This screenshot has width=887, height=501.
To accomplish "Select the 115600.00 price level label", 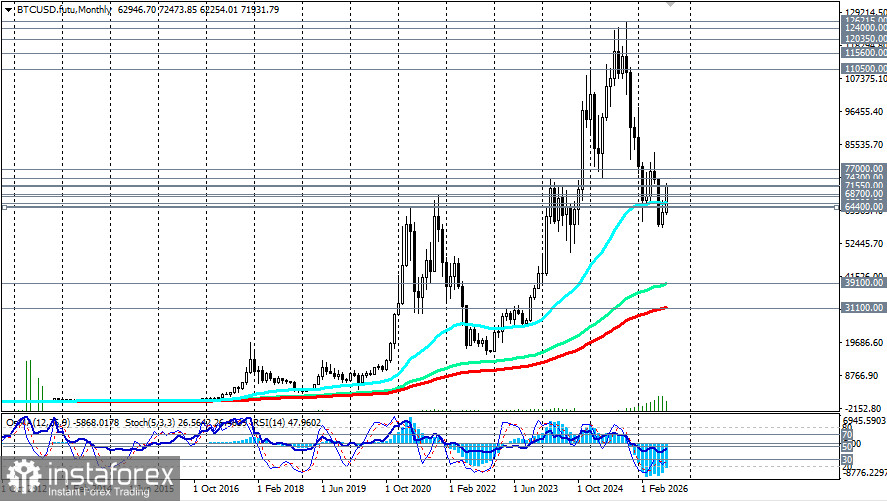I will coord(864,53).
